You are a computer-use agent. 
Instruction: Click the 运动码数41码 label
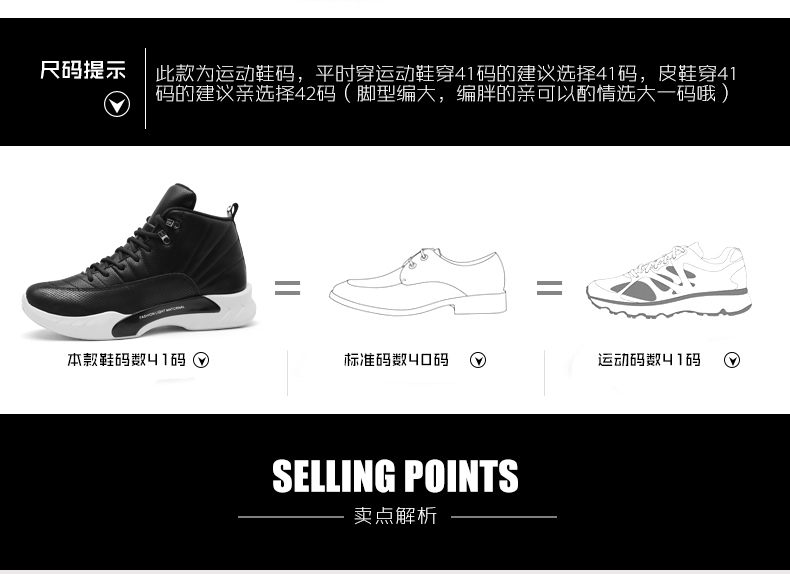point(649,360)
